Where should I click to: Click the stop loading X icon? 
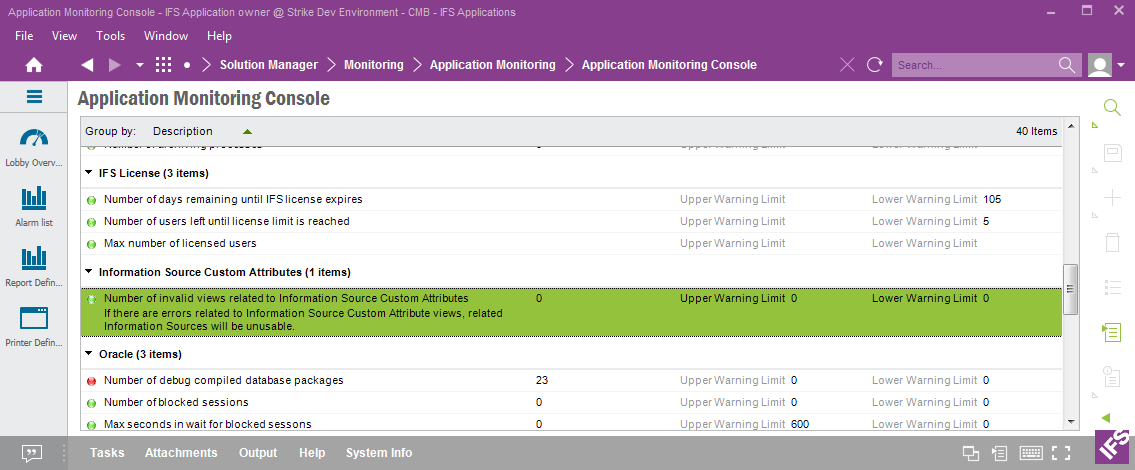point(847,65)
